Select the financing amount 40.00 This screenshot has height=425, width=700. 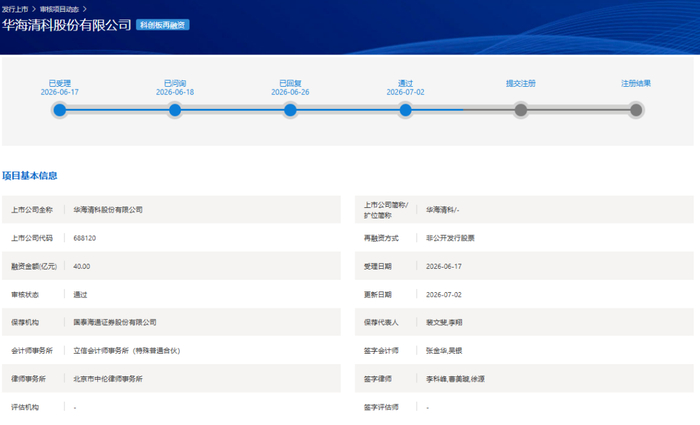(82, 266)
